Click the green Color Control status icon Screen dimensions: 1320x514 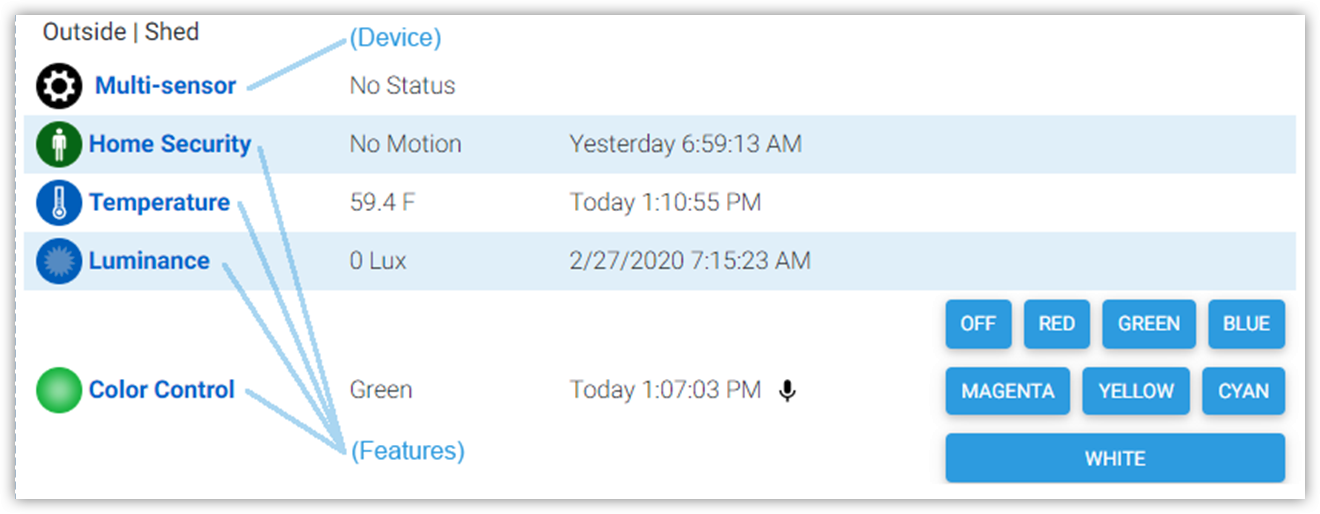59,390
